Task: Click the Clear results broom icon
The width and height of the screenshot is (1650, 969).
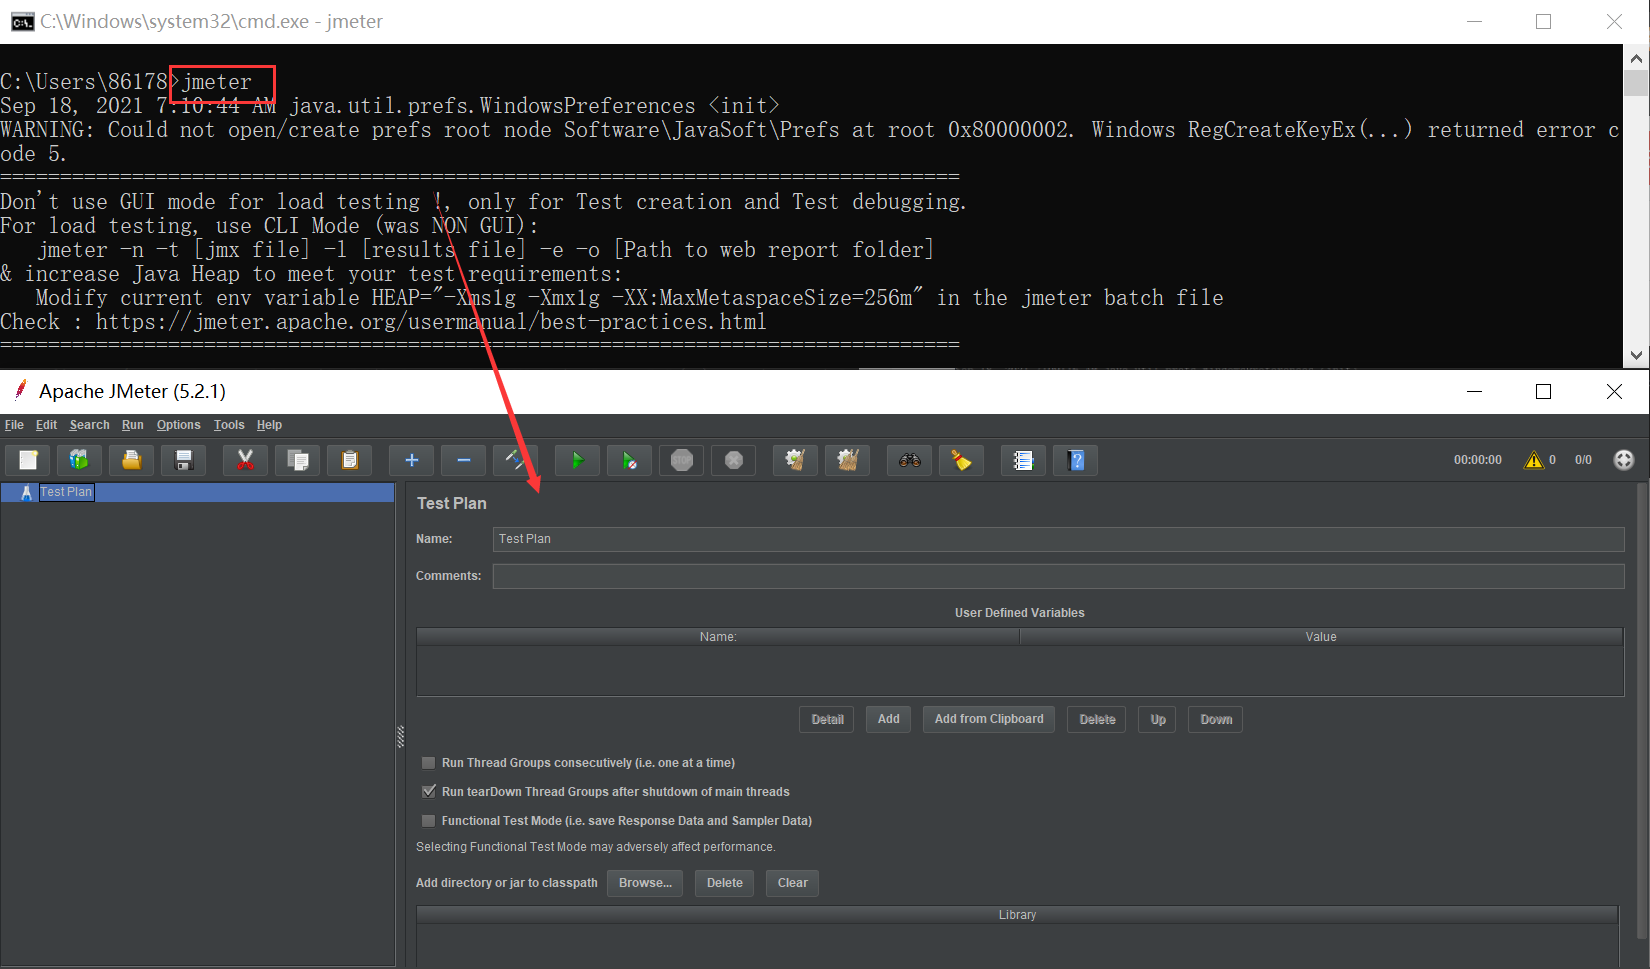Action: (795, 460)
